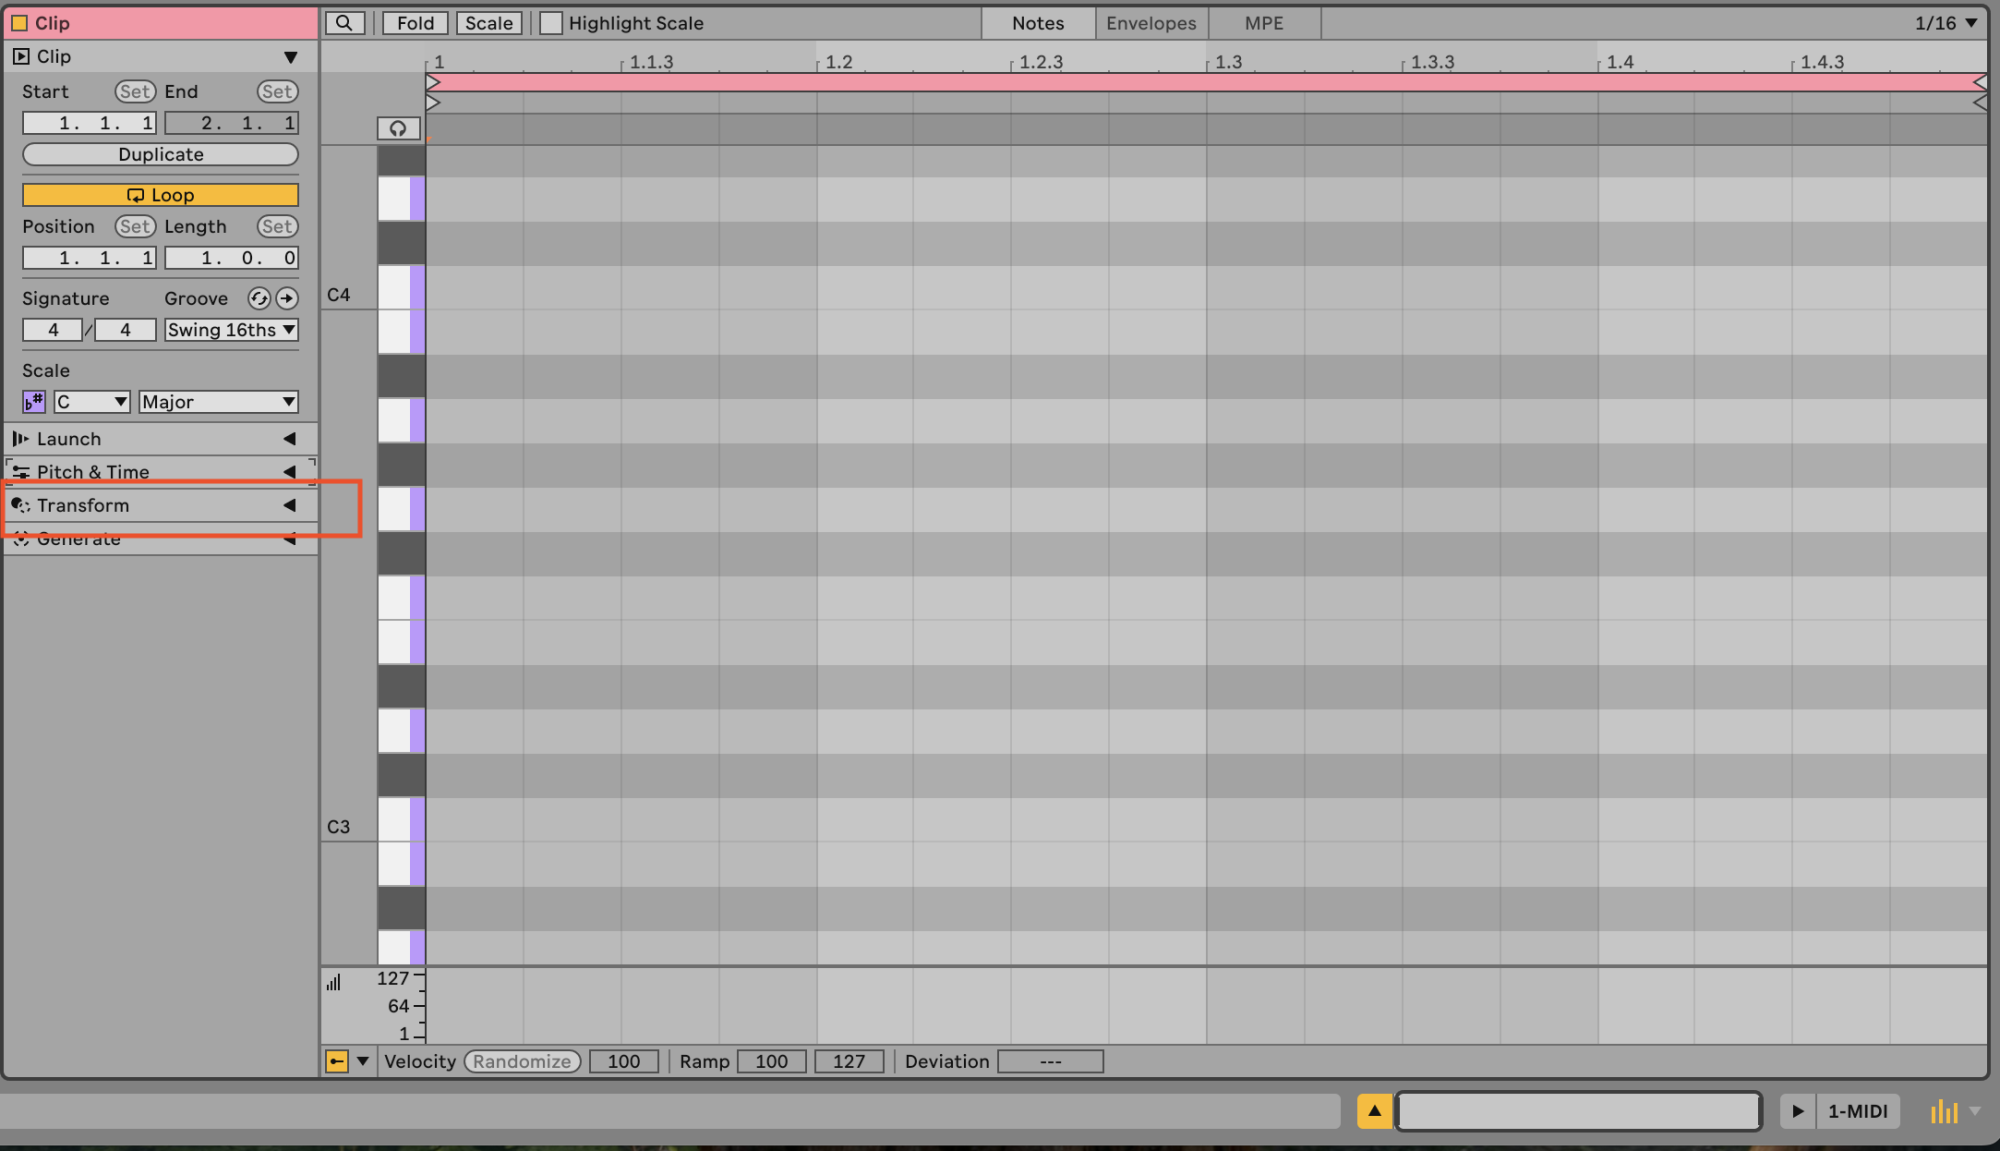2000x1151 pixels.
Task: Click the Duplicate button
Action: click(x=160, y=154)
